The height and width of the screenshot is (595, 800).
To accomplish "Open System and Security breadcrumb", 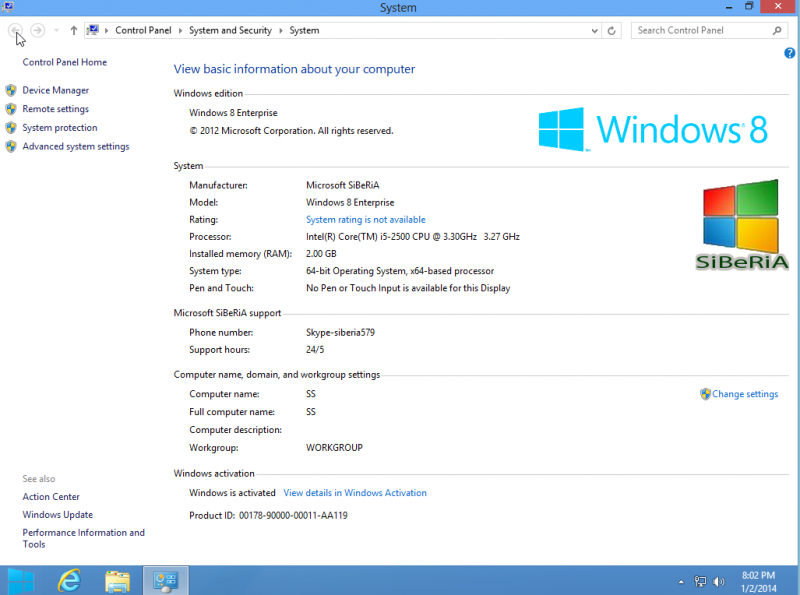I will (x=230, y=31).
